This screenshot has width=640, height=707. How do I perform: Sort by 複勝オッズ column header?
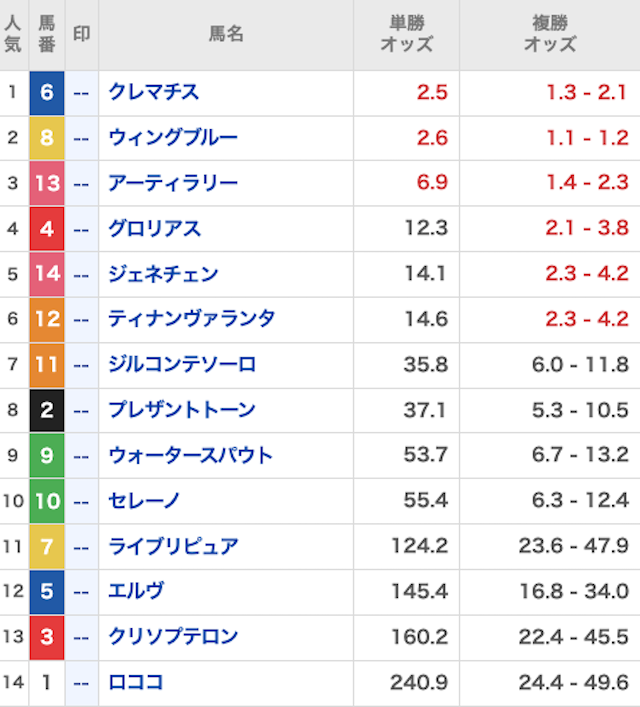(x=550, y=34)
